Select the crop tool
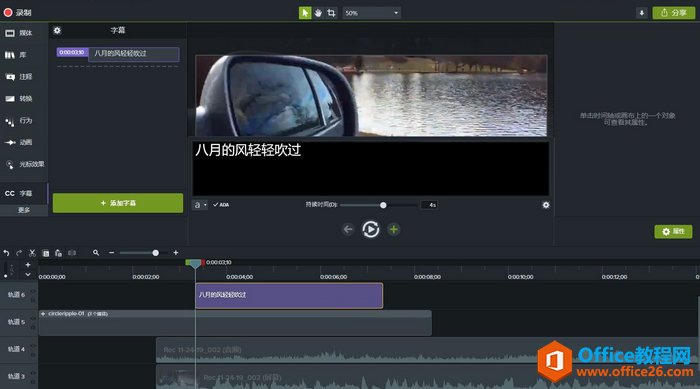700x389 pixels. click(331, 13)
